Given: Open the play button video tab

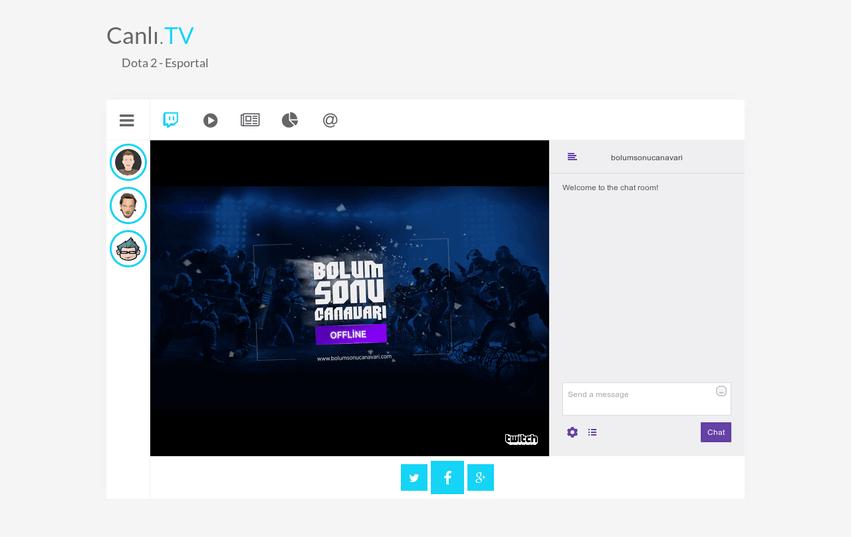Looking at the screenshot, I should 210,120.
